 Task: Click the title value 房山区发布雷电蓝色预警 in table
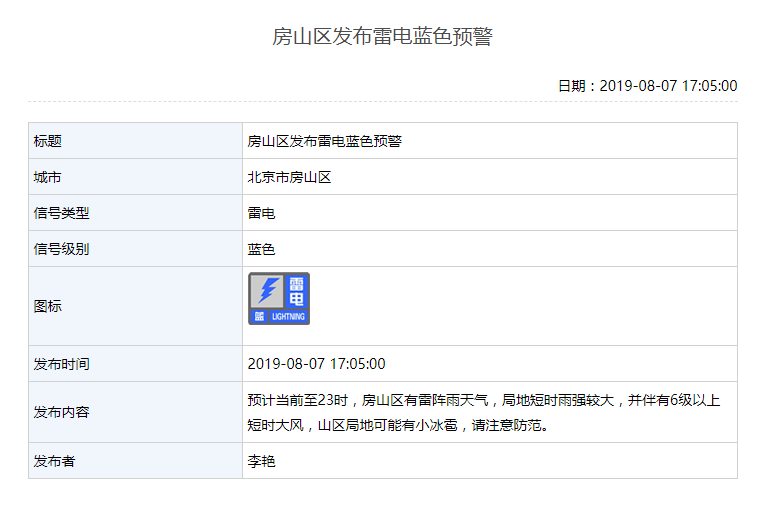pos(324,141)
